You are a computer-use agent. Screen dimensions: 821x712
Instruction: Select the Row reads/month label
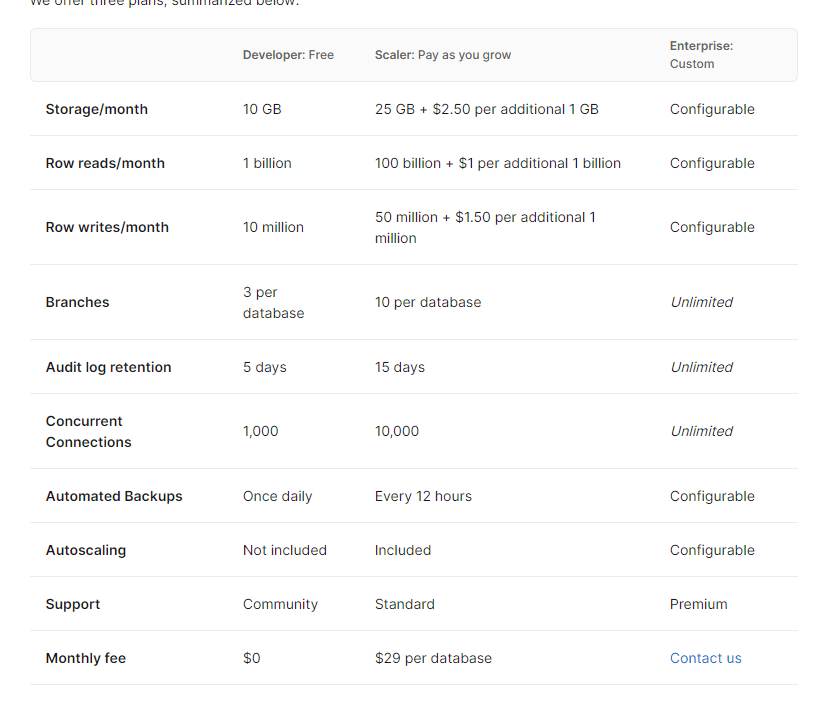pos(105,163)
